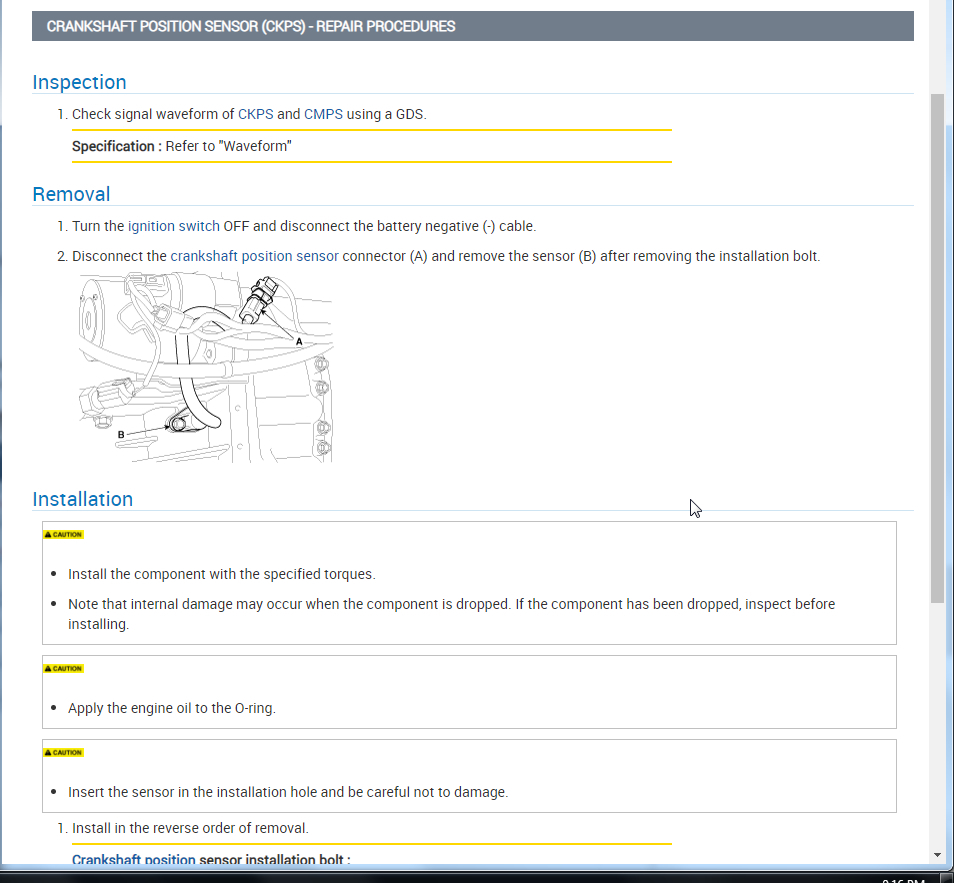This screenshot has width=954, height=883.
Task: Click the crankshaft sensor removal diagram
Action: [x=206, y=367]
